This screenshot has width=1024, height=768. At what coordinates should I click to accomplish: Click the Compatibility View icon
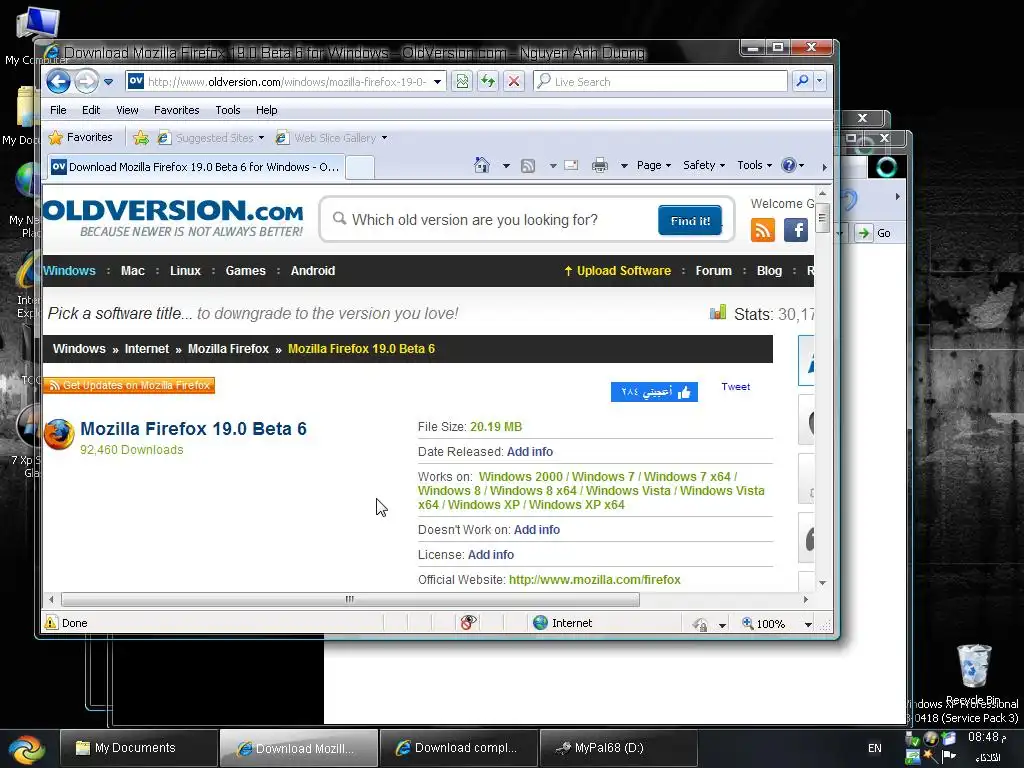click(462, 82)
